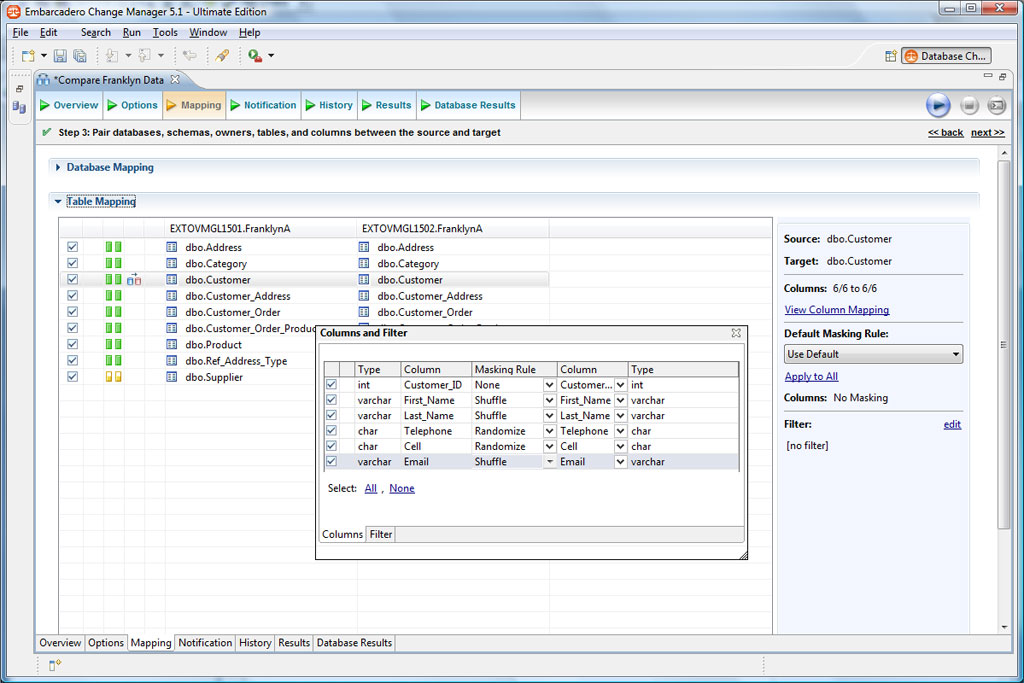1024x683 pixels.
Task: Click the << back link
Action: (946, 133)
